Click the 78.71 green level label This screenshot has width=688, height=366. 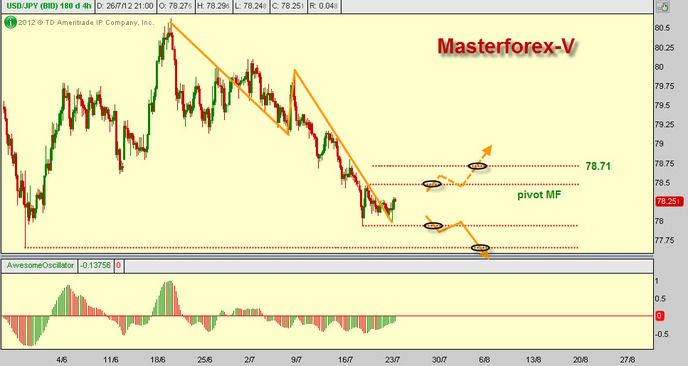pos(598,166)
